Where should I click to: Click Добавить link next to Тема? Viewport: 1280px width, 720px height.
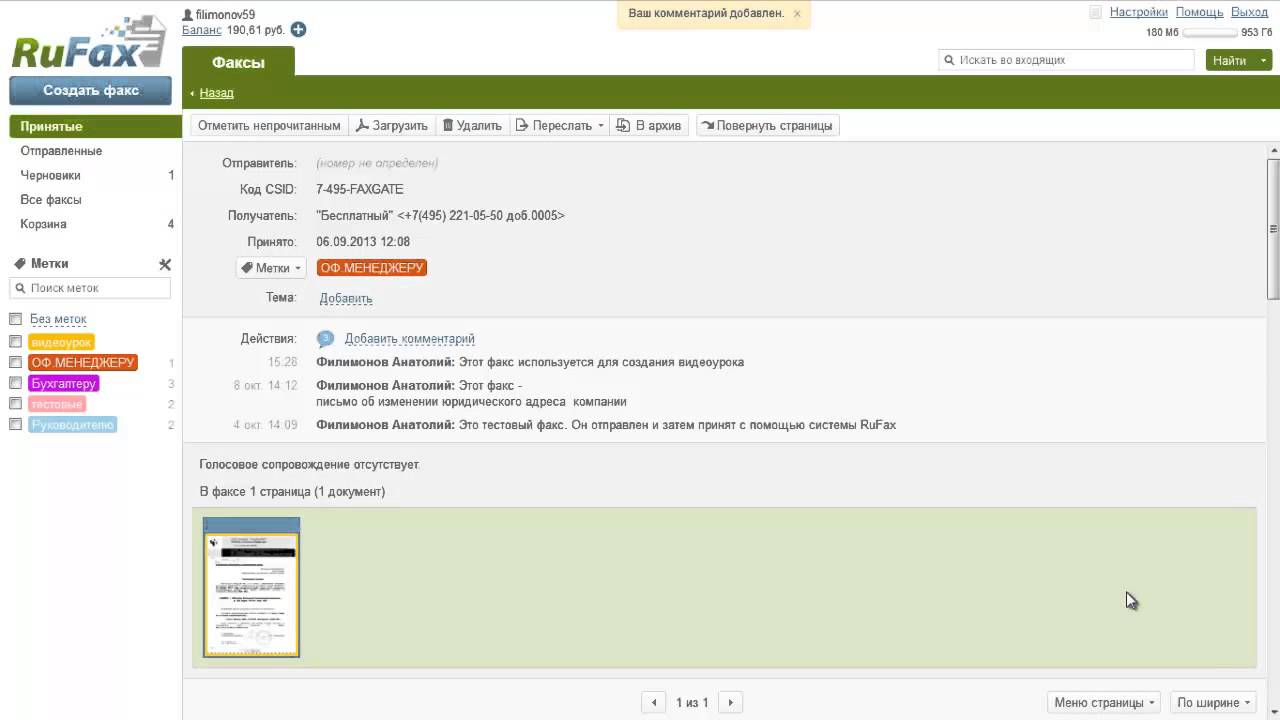pos(346,298)
